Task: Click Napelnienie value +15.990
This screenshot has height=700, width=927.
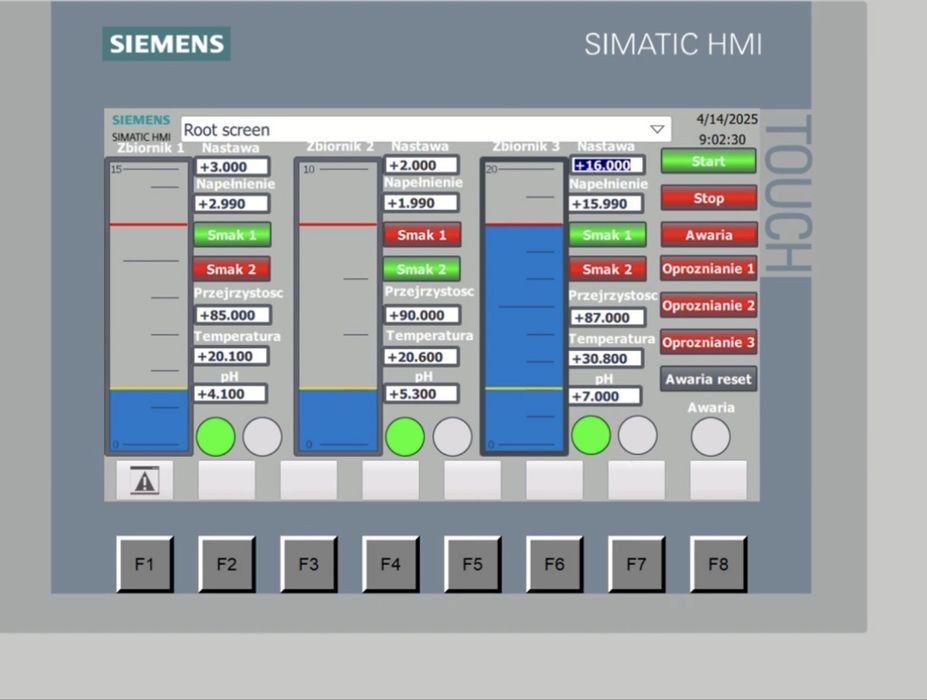Action: coord(606,204)
